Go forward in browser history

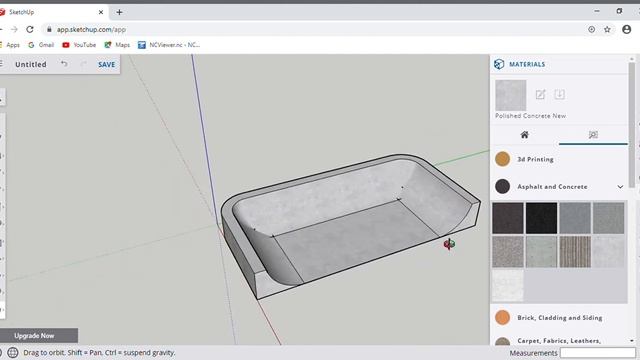coord(14,29)
